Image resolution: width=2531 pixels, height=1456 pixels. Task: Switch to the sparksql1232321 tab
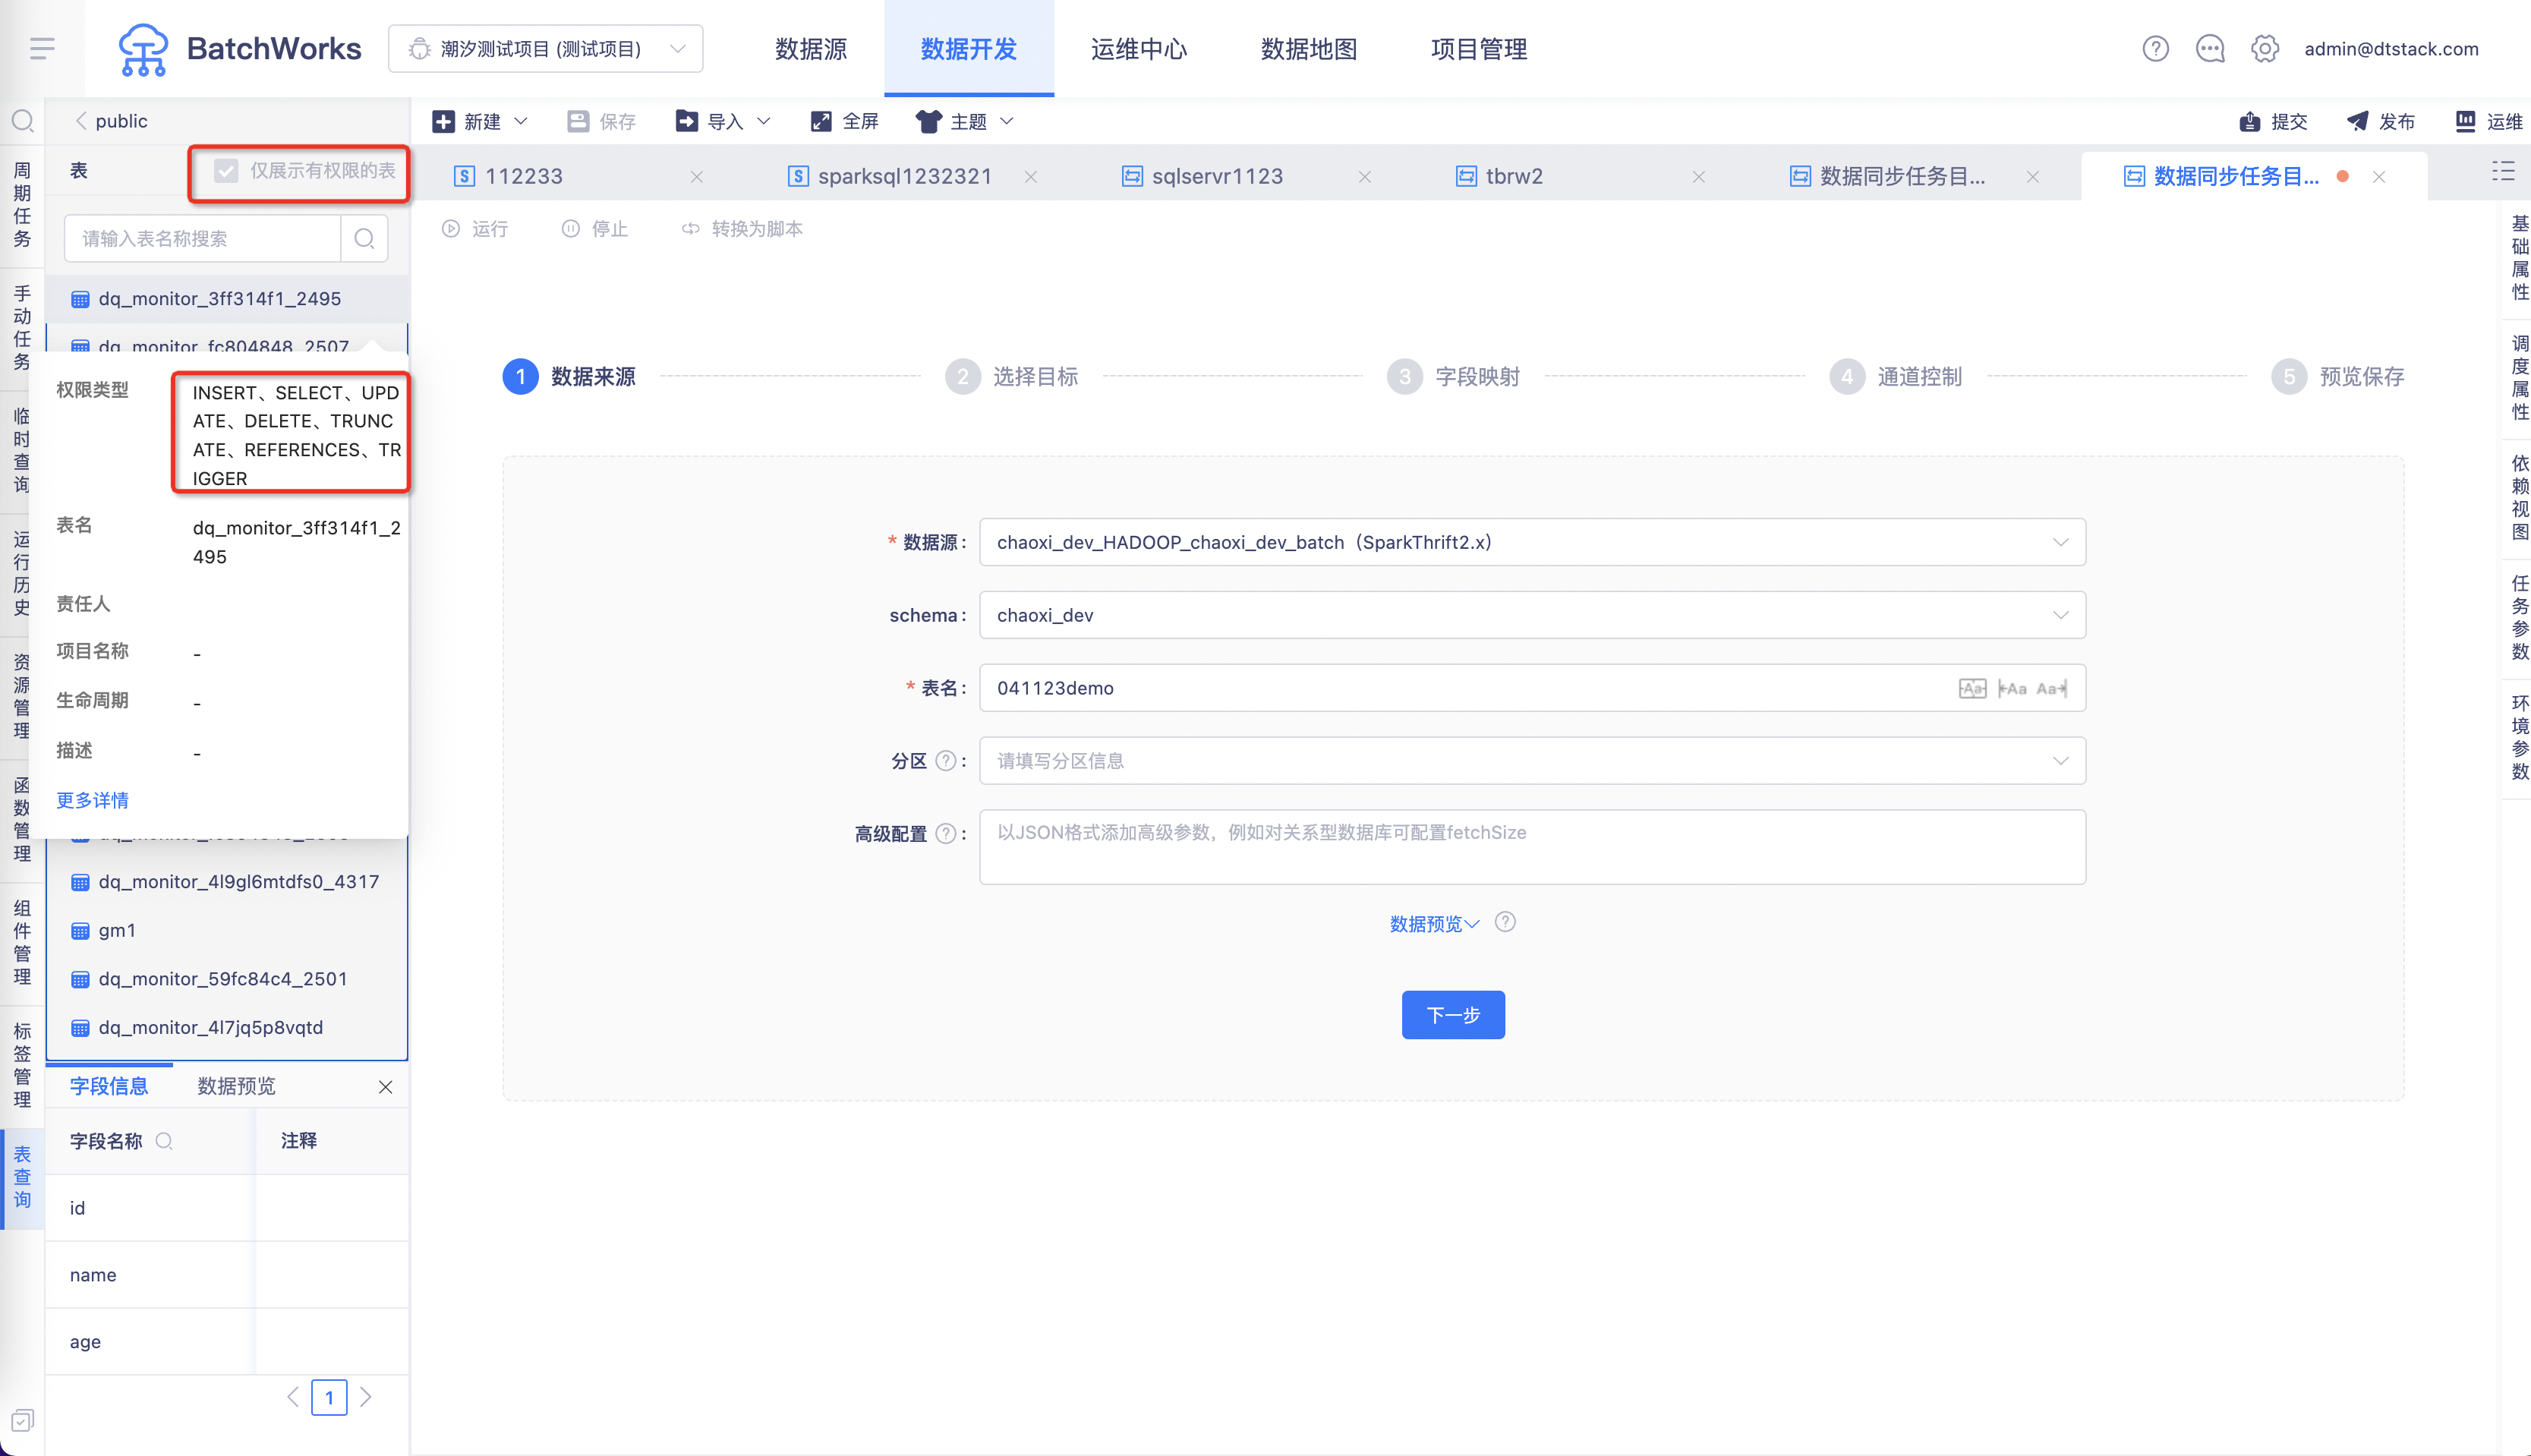[x=905, y=176]
